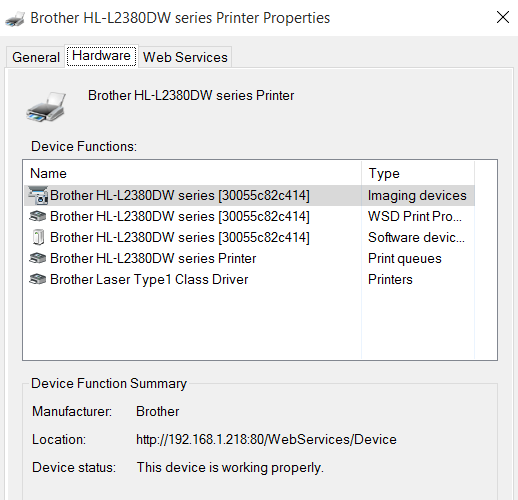518x500 pixels.
Task: Select the WSD Print Pro... row's device name
Action: [180, 216]
